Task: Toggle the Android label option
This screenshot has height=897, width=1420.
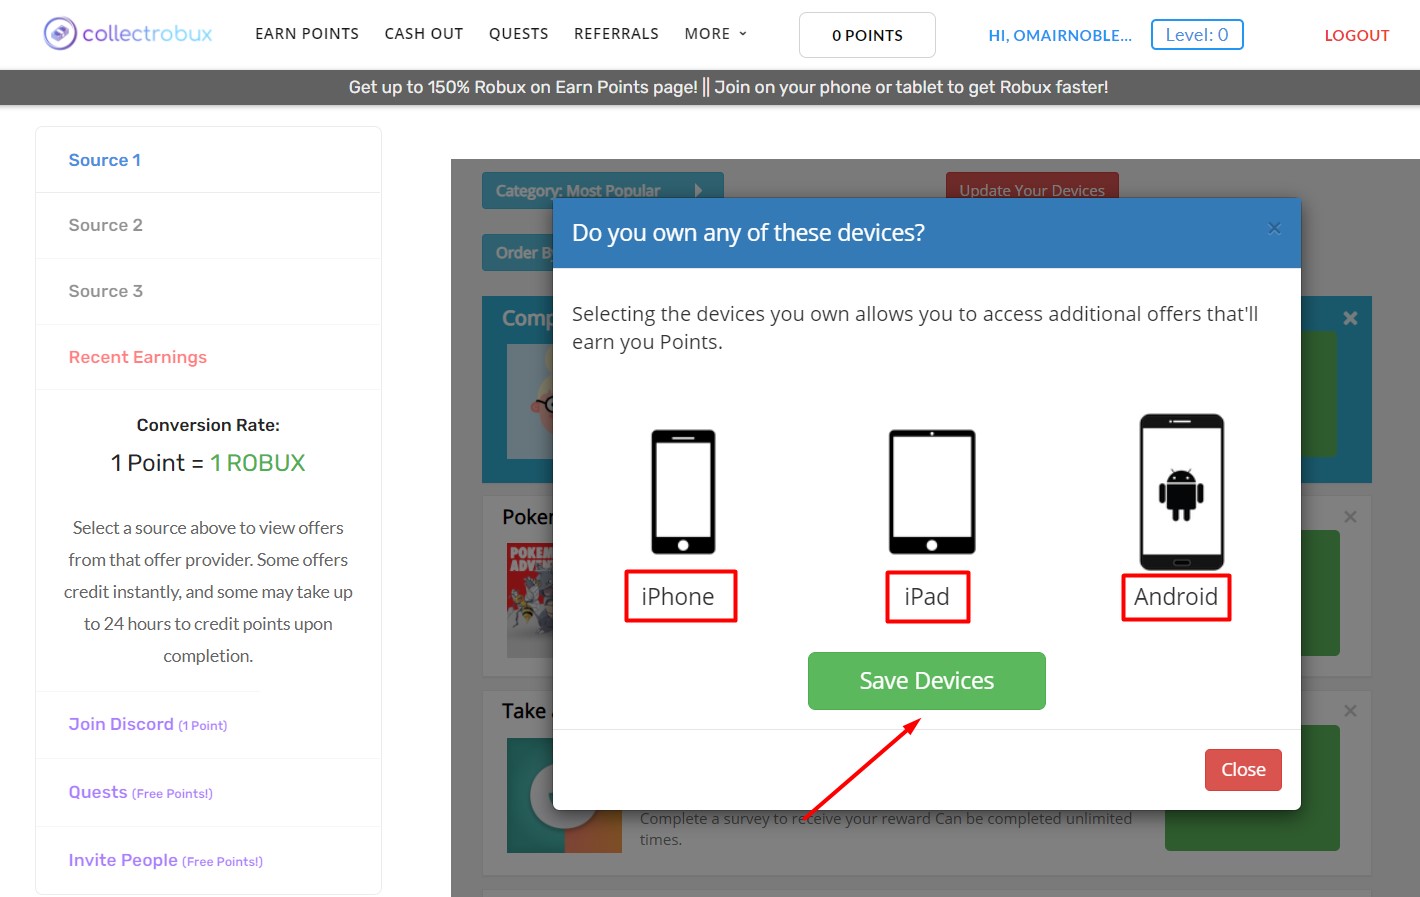Action: point(1176,597)
